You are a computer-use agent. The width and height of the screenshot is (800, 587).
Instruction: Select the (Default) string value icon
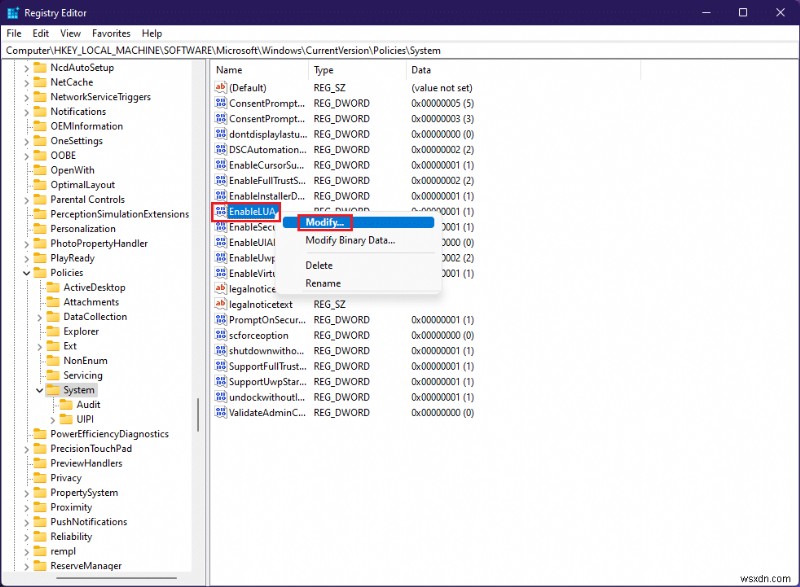(220, 87)
